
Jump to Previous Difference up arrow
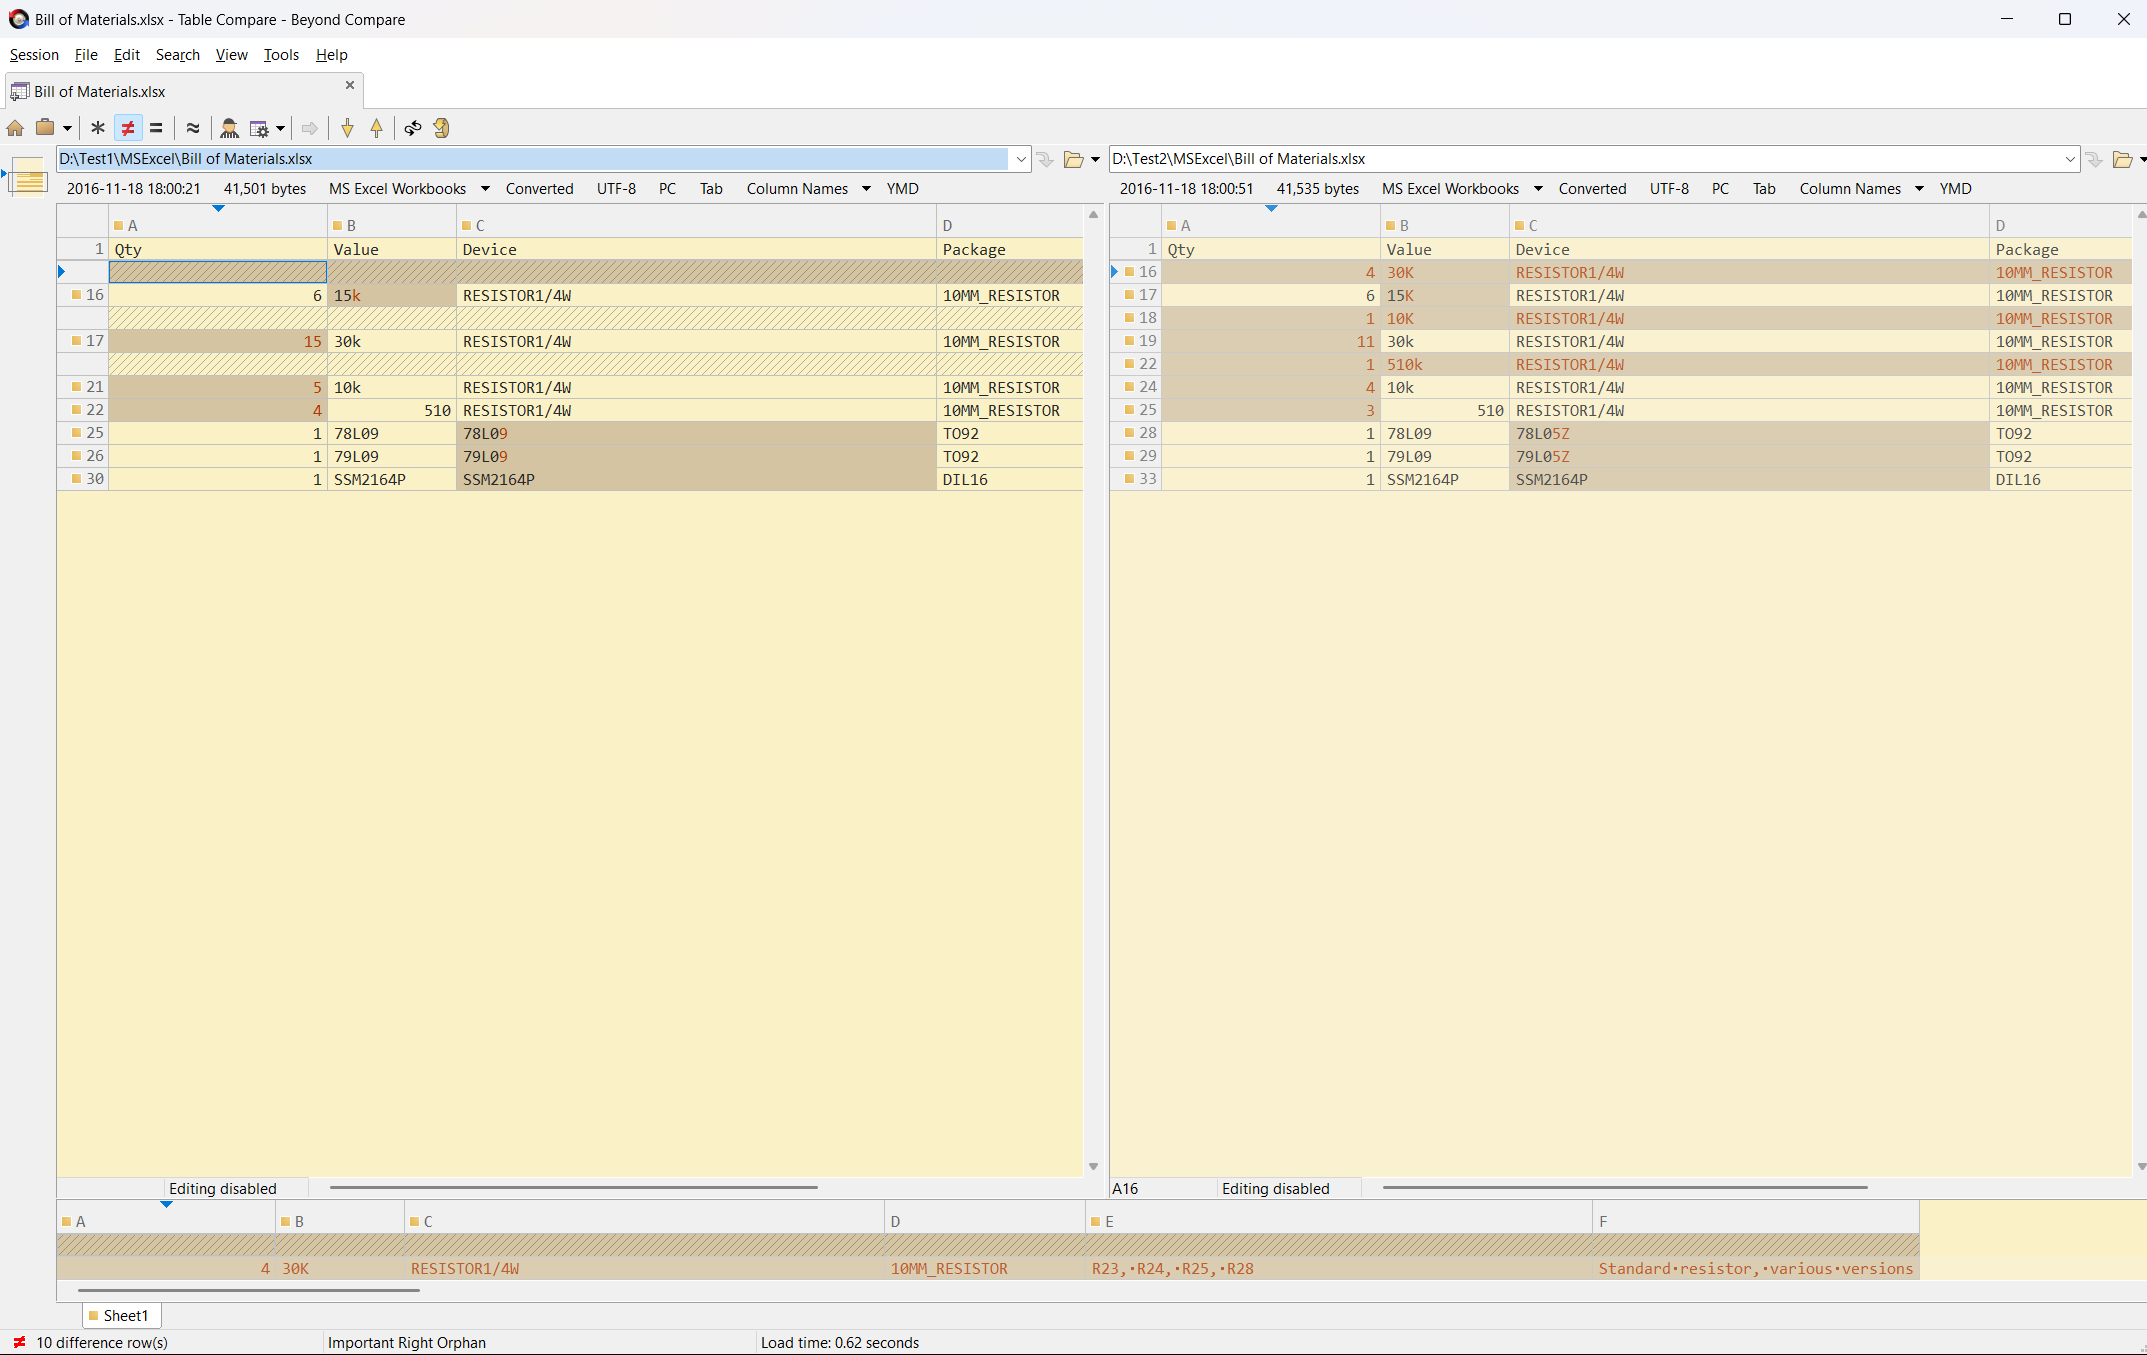(x=377, y=128)
